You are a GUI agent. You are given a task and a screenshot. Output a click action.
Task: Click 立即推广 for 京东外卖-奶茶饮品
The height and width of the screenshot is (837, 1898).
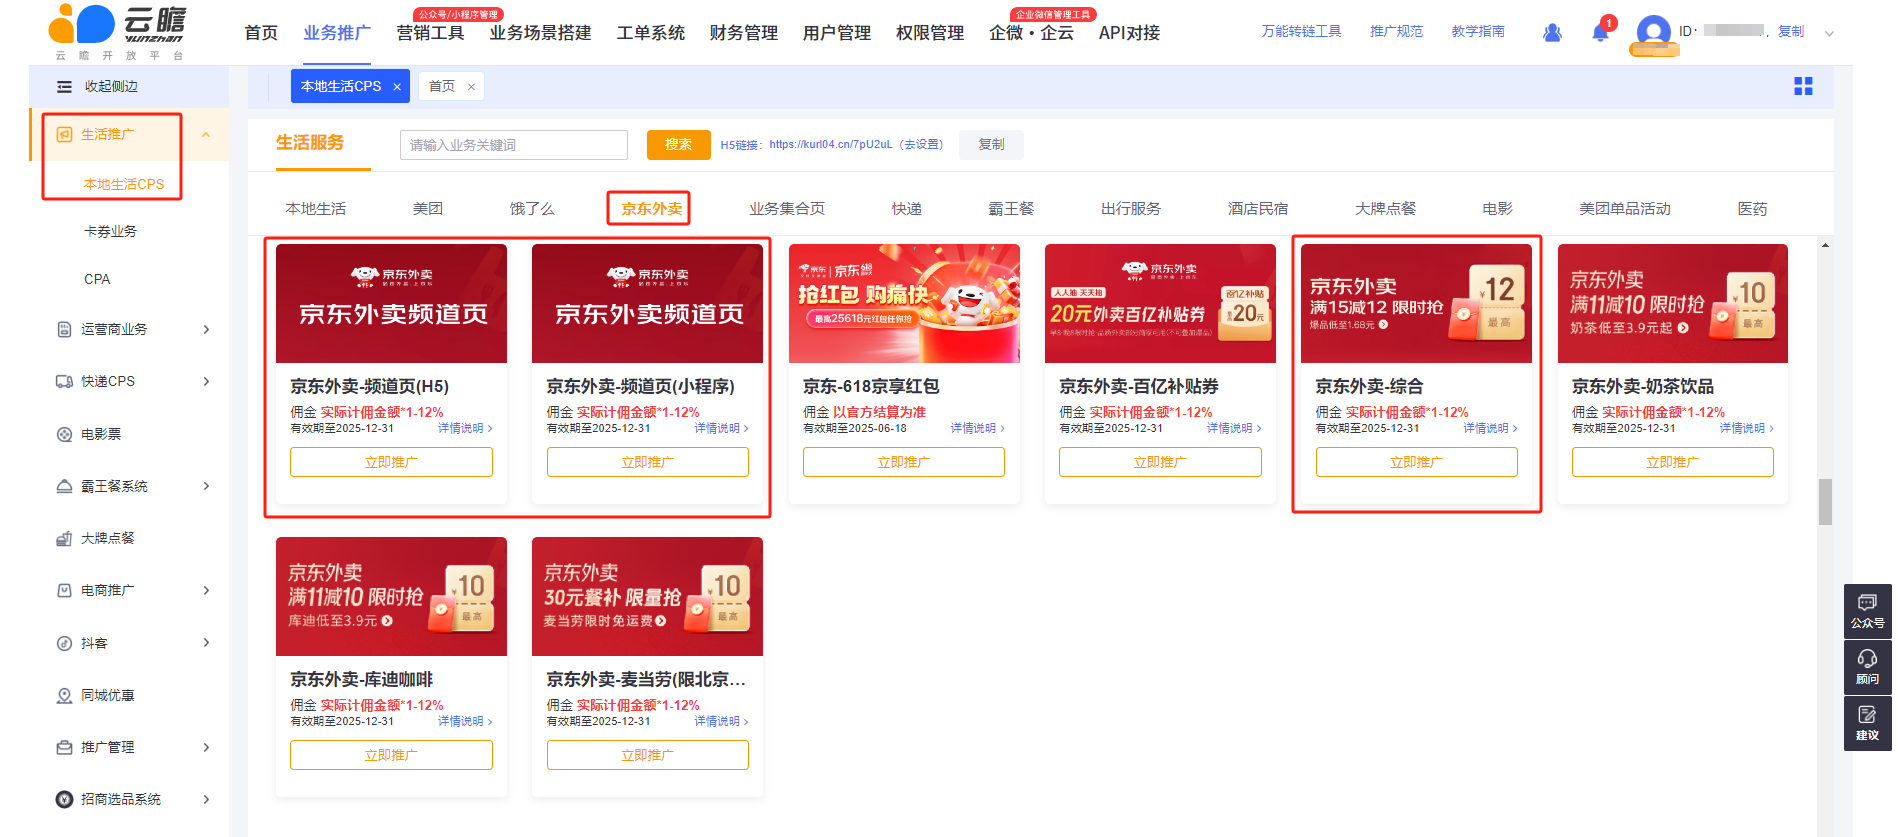tap(1672, 462)
